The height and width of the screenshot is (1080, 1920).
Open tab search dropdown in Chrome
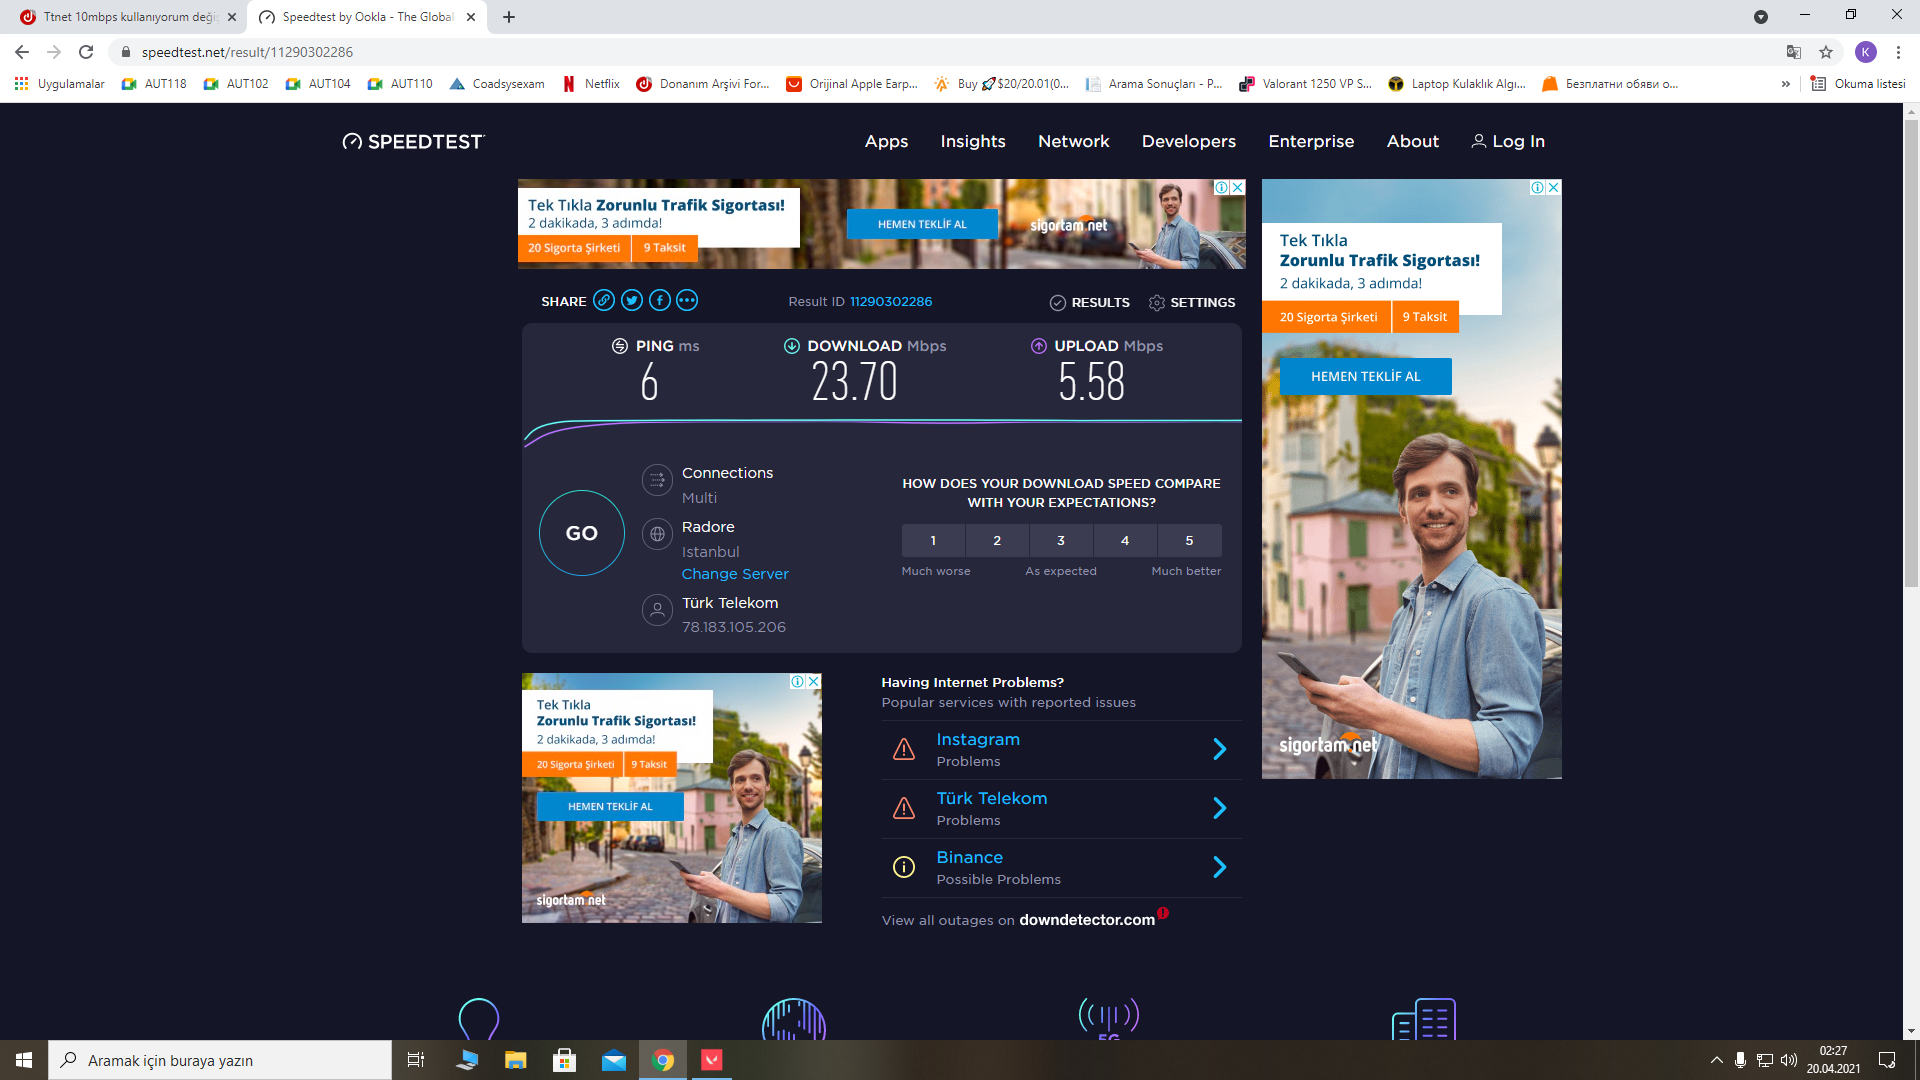tap(1761, 17)
